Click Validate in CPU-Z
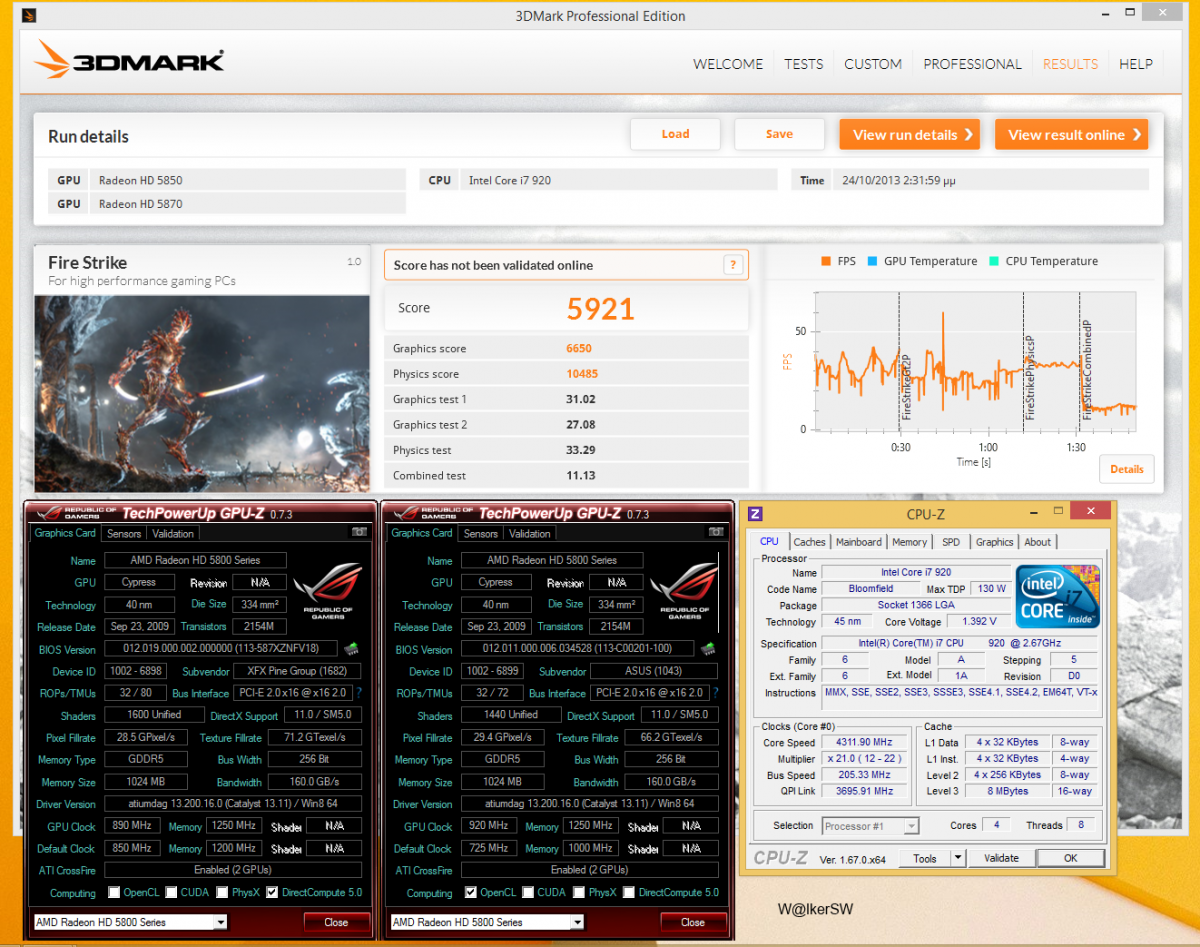This screenshot has width=1200, height=947. [1001, 858]
